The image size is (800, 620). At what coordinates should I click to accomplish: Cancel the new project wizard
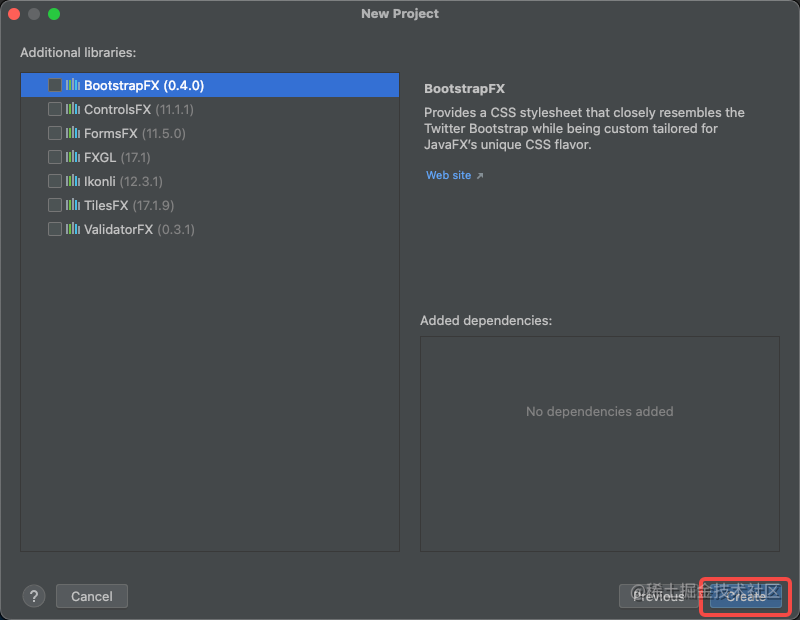91,595
